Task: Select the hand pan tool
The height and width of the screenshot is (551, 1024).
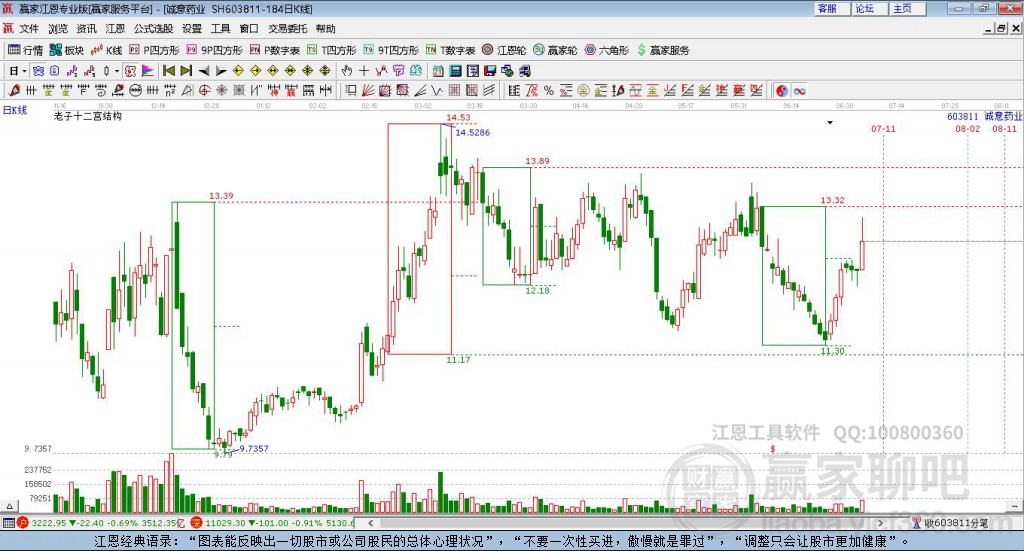Action: coord(347,71)
